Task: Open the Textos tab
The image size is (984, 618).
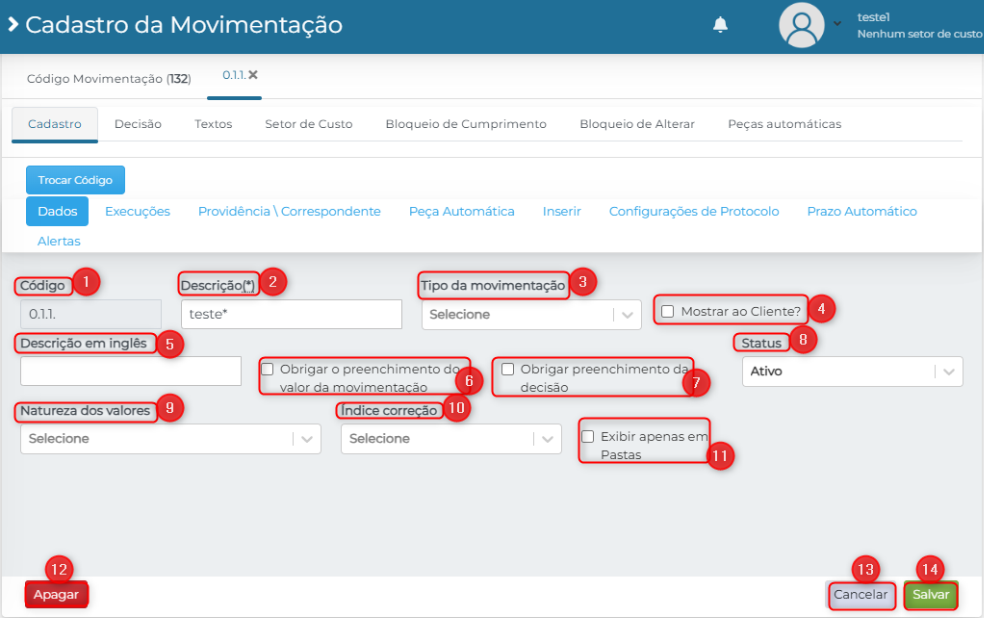Action: pyautogui.click(x=213, y=124)
